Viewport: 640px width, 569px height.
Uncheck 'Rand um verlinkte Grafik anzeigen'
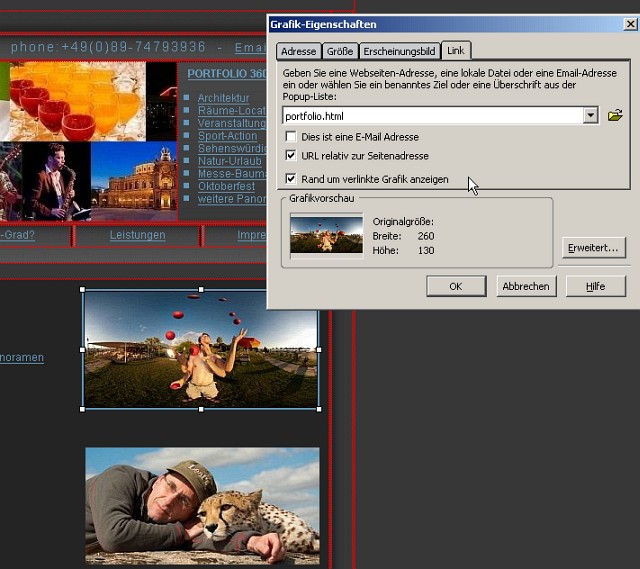[x=291, y=179]
